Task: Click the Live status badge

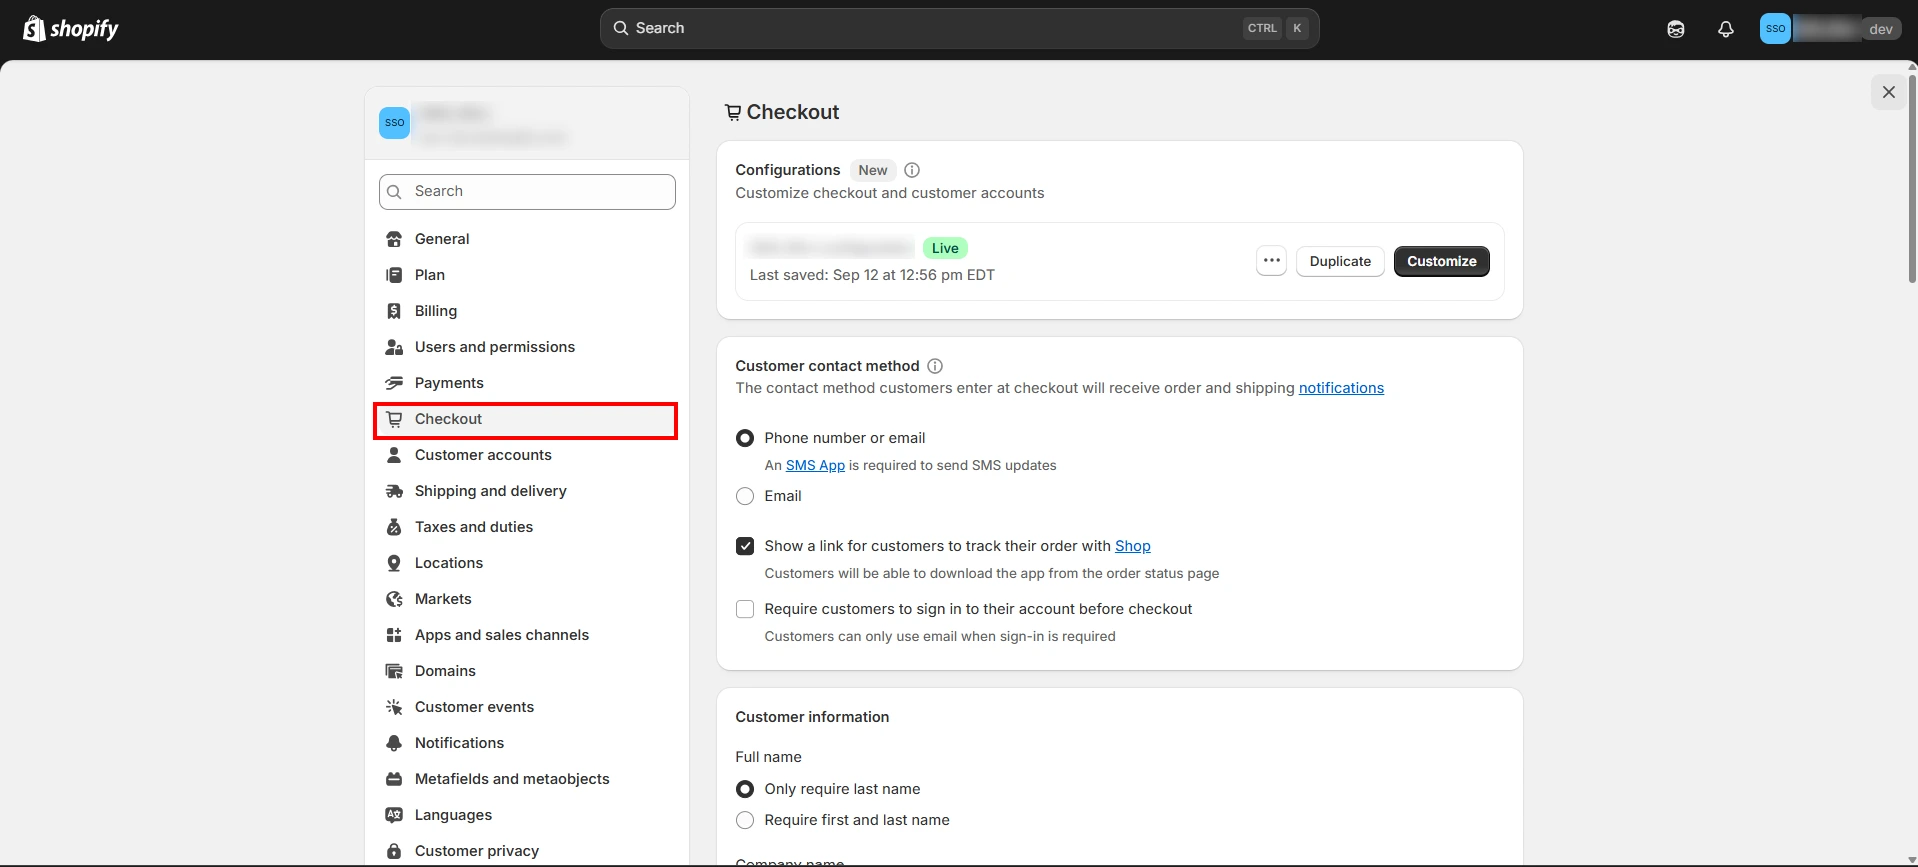Action: (945, 248)
